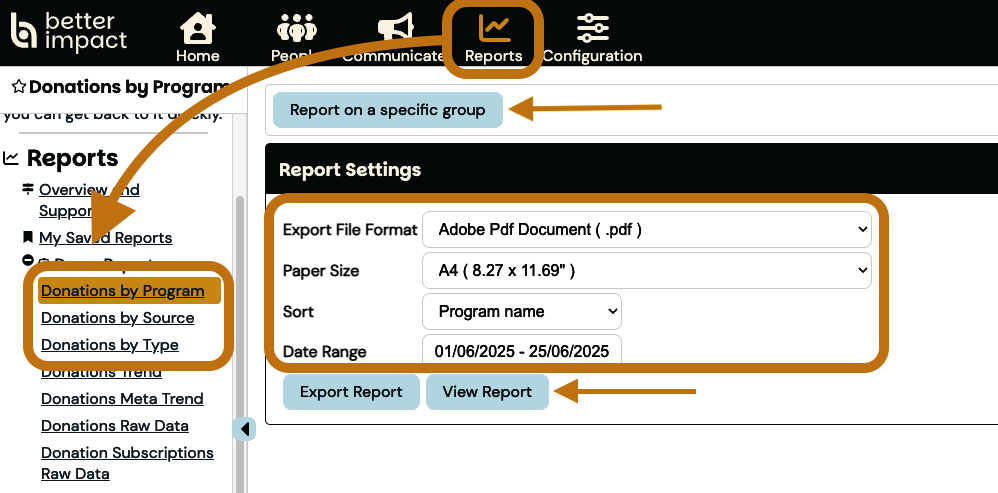Expand the Paper Size dropdown

coord(646,270)
